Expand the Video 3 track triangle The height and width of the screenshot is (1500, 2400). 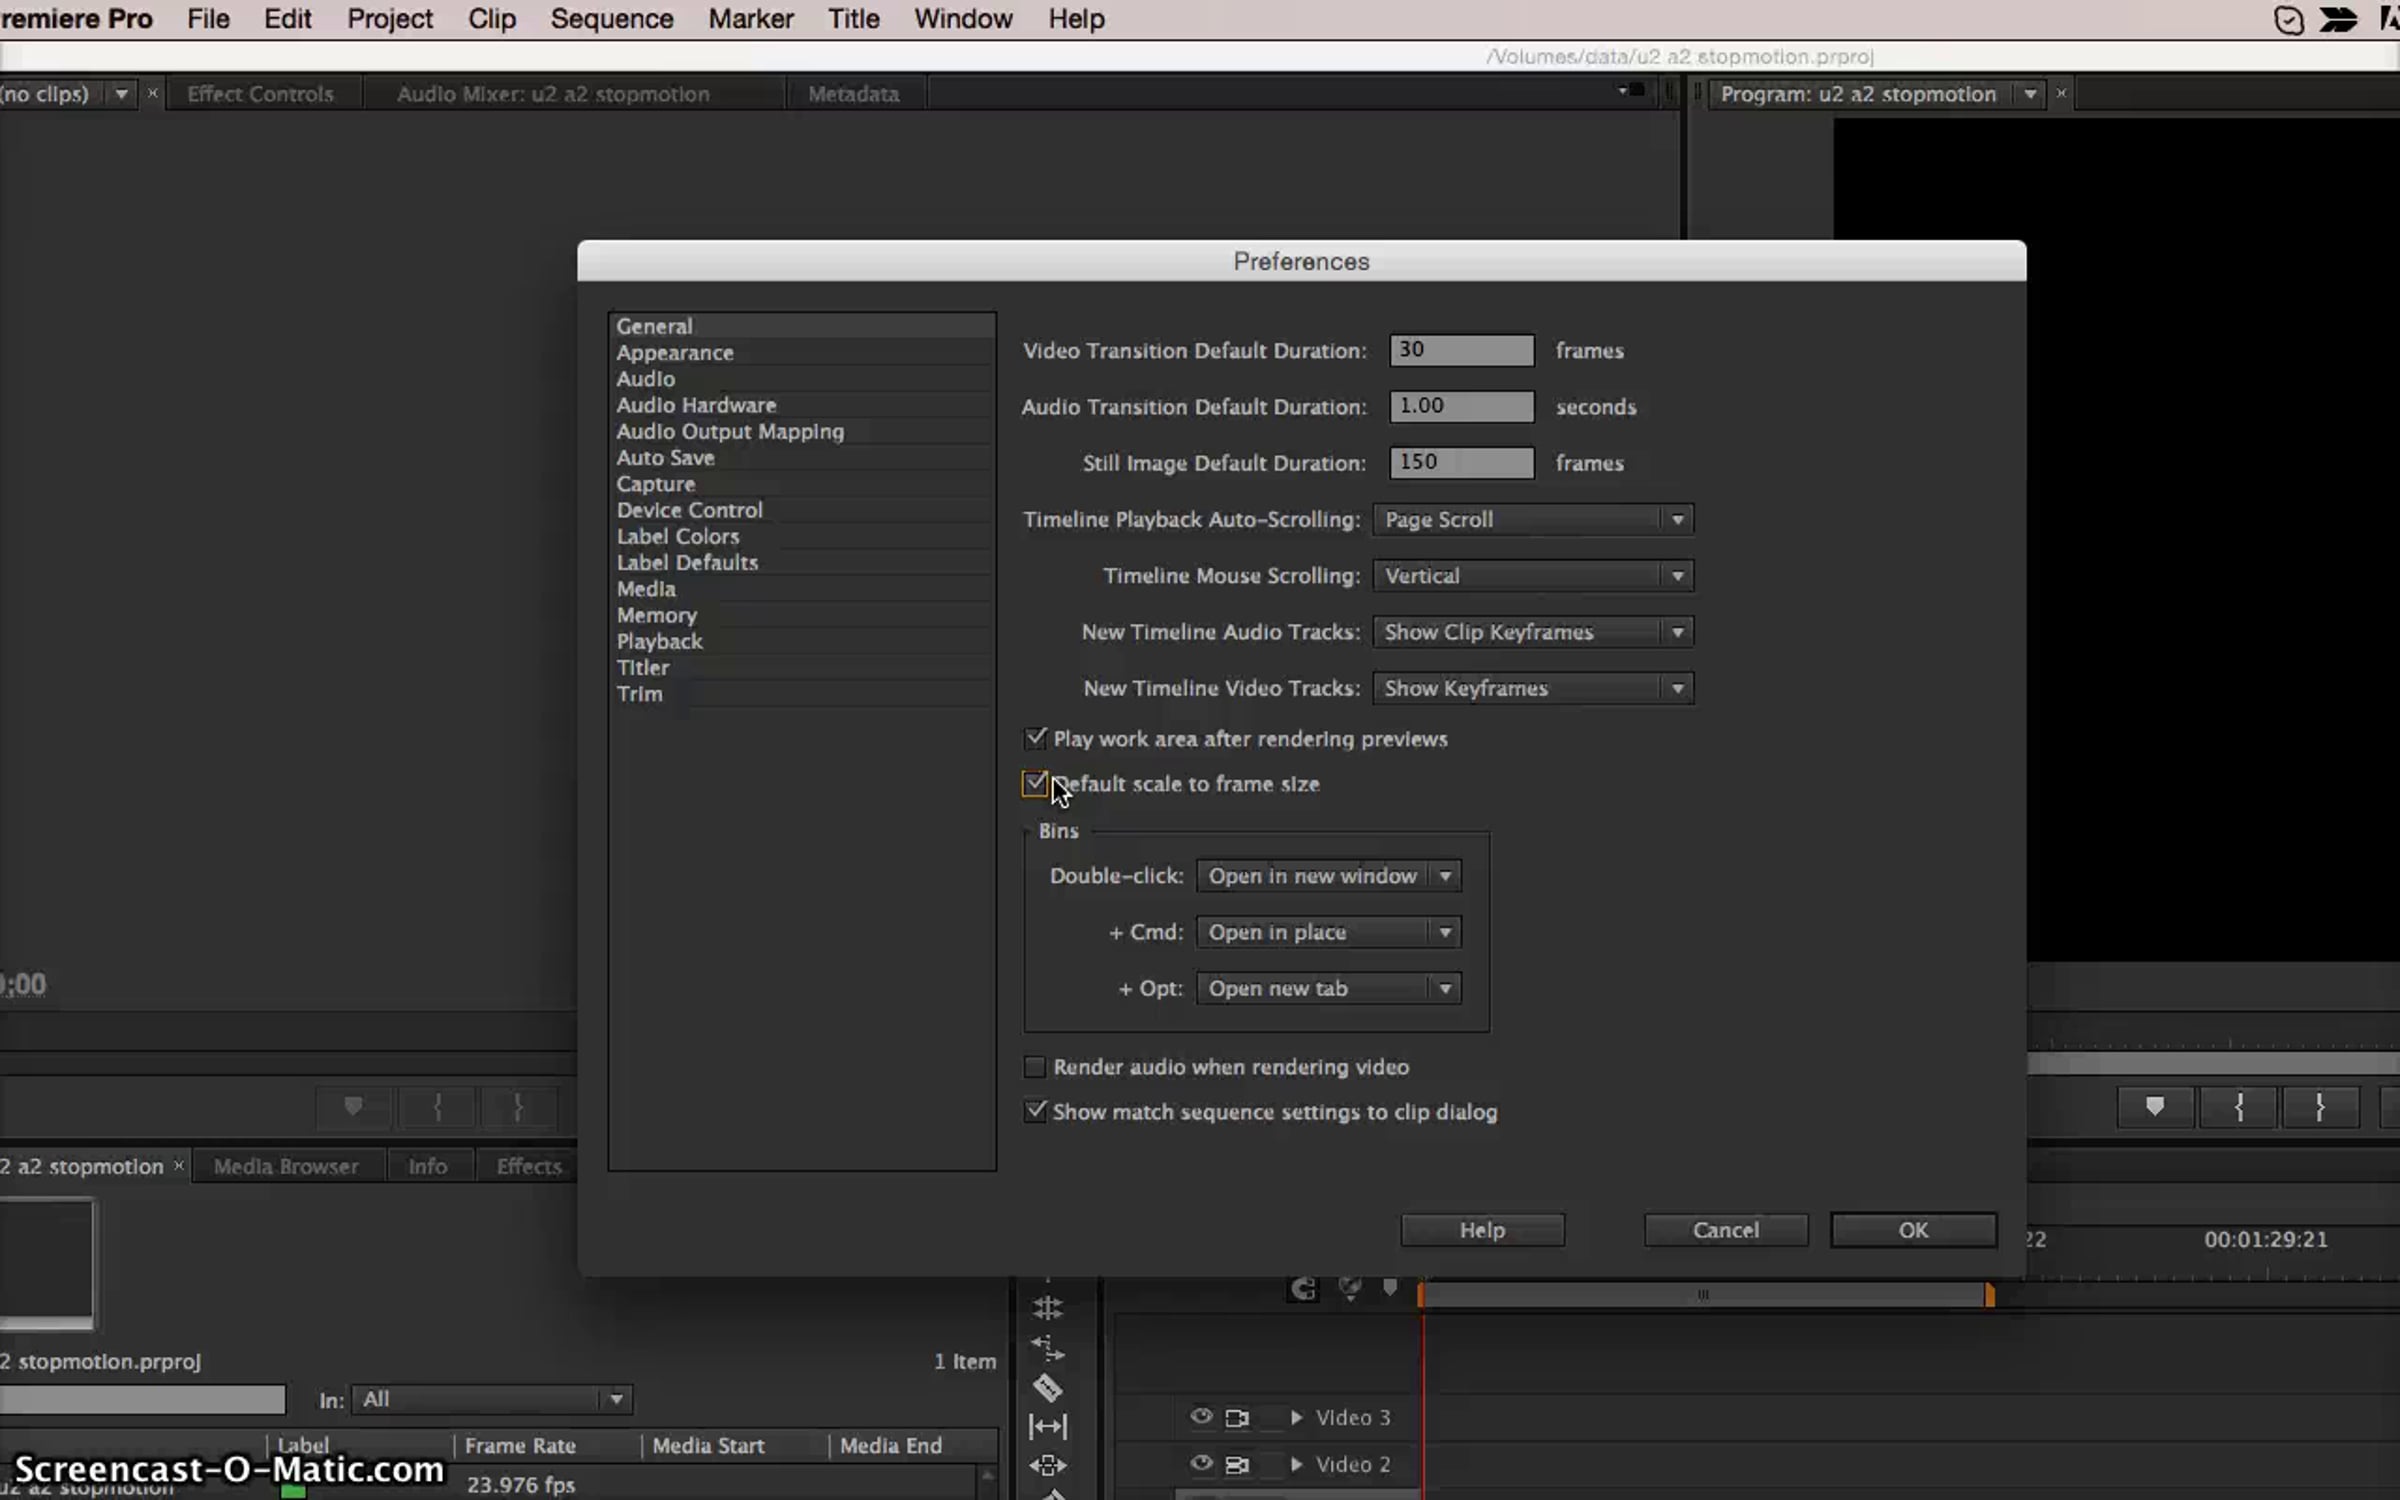(x=1296, y=1417)
